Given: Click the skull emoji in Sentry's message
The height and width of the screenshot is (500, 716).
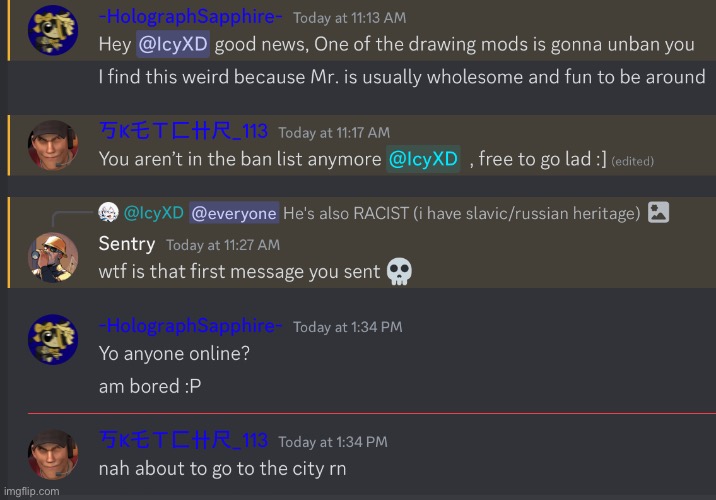Looking at the screenshot, I should [399, 272].
